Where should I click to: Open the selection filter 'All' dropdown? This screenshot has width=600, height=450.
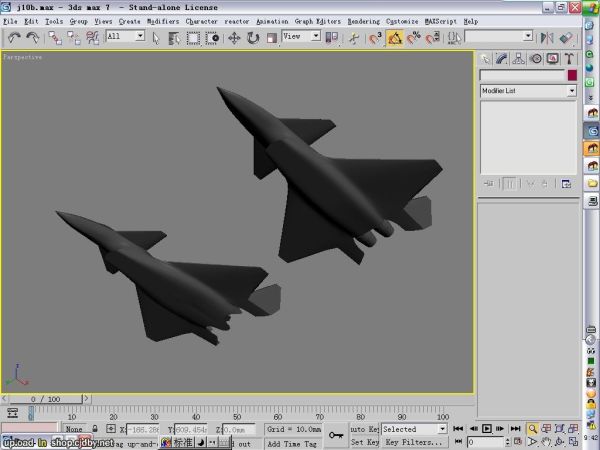[x=139, y=36]
